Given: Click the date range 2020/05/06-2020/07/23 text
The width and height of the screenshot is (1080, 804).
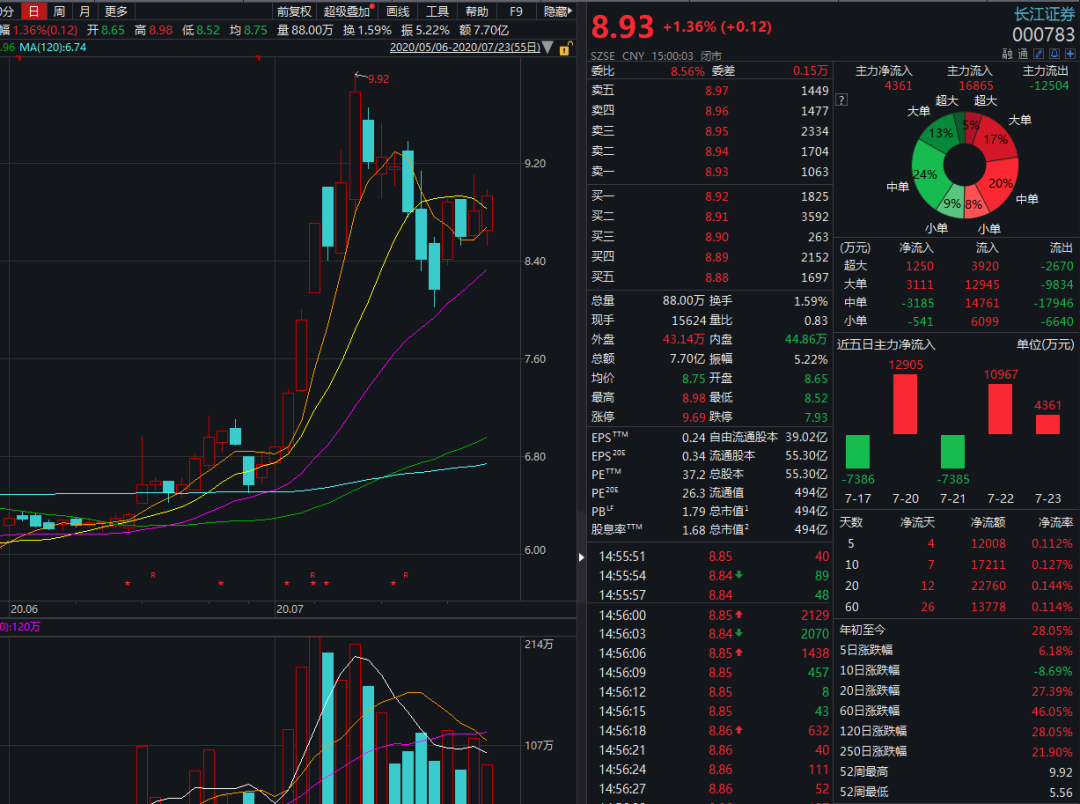Looking at the screenshot, I should [463, 47].
